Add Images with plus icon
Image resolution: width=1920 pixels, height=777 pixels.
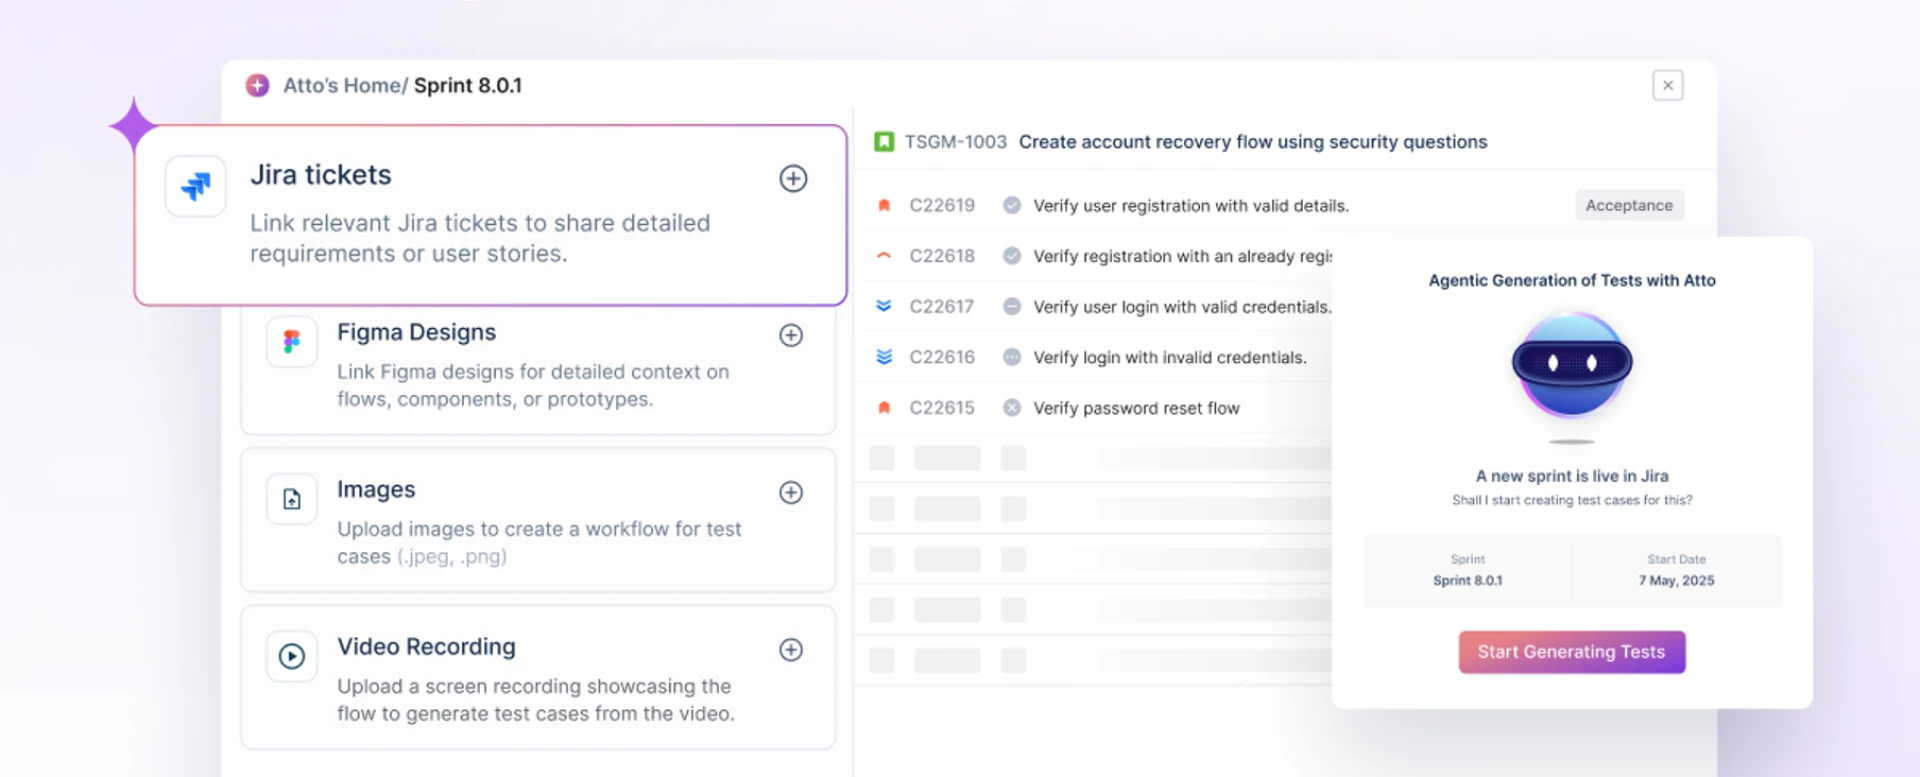791,492
